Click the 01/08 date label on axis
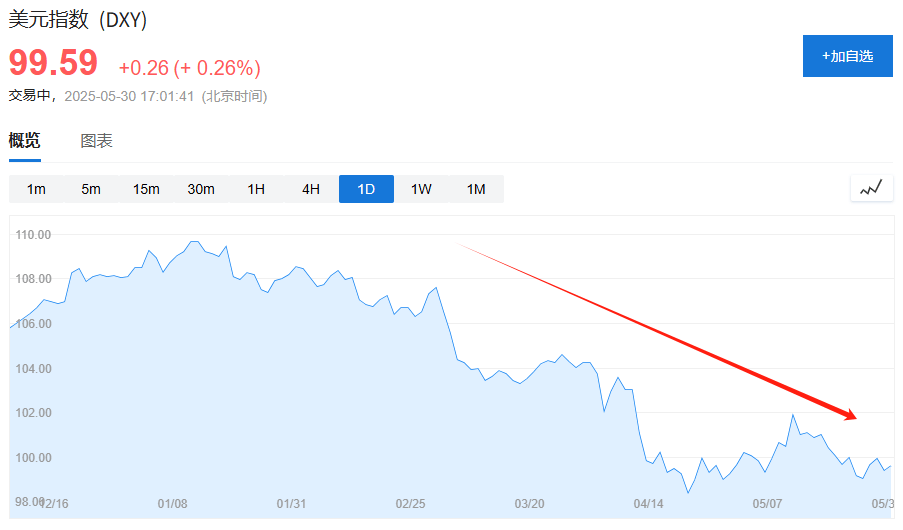 click(172, 504)
